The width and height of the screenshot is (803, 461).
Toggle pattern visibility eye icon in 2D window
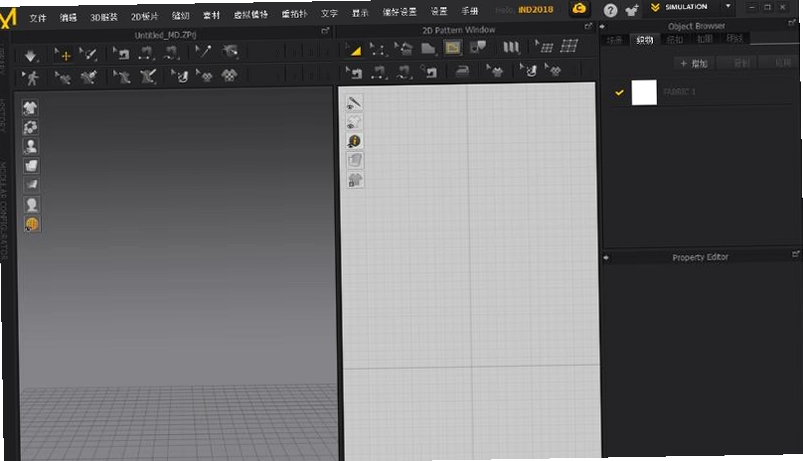pyautogui.click(x=354, y=122)
